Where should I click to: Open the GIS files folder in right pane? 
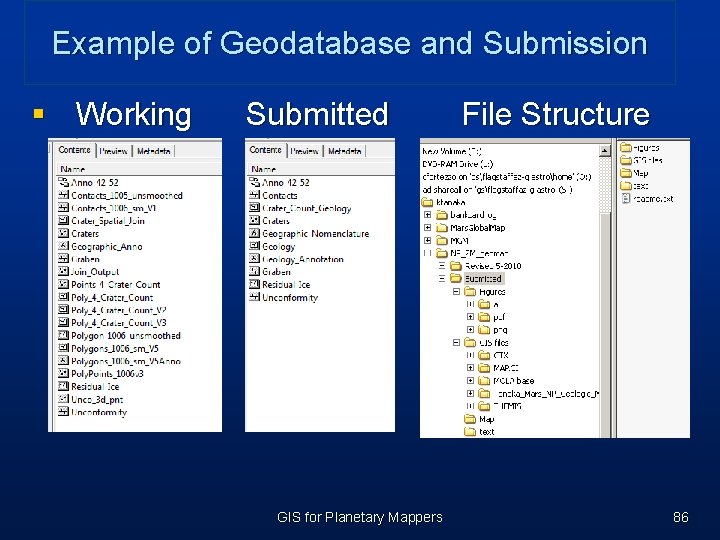coord(641,160)
